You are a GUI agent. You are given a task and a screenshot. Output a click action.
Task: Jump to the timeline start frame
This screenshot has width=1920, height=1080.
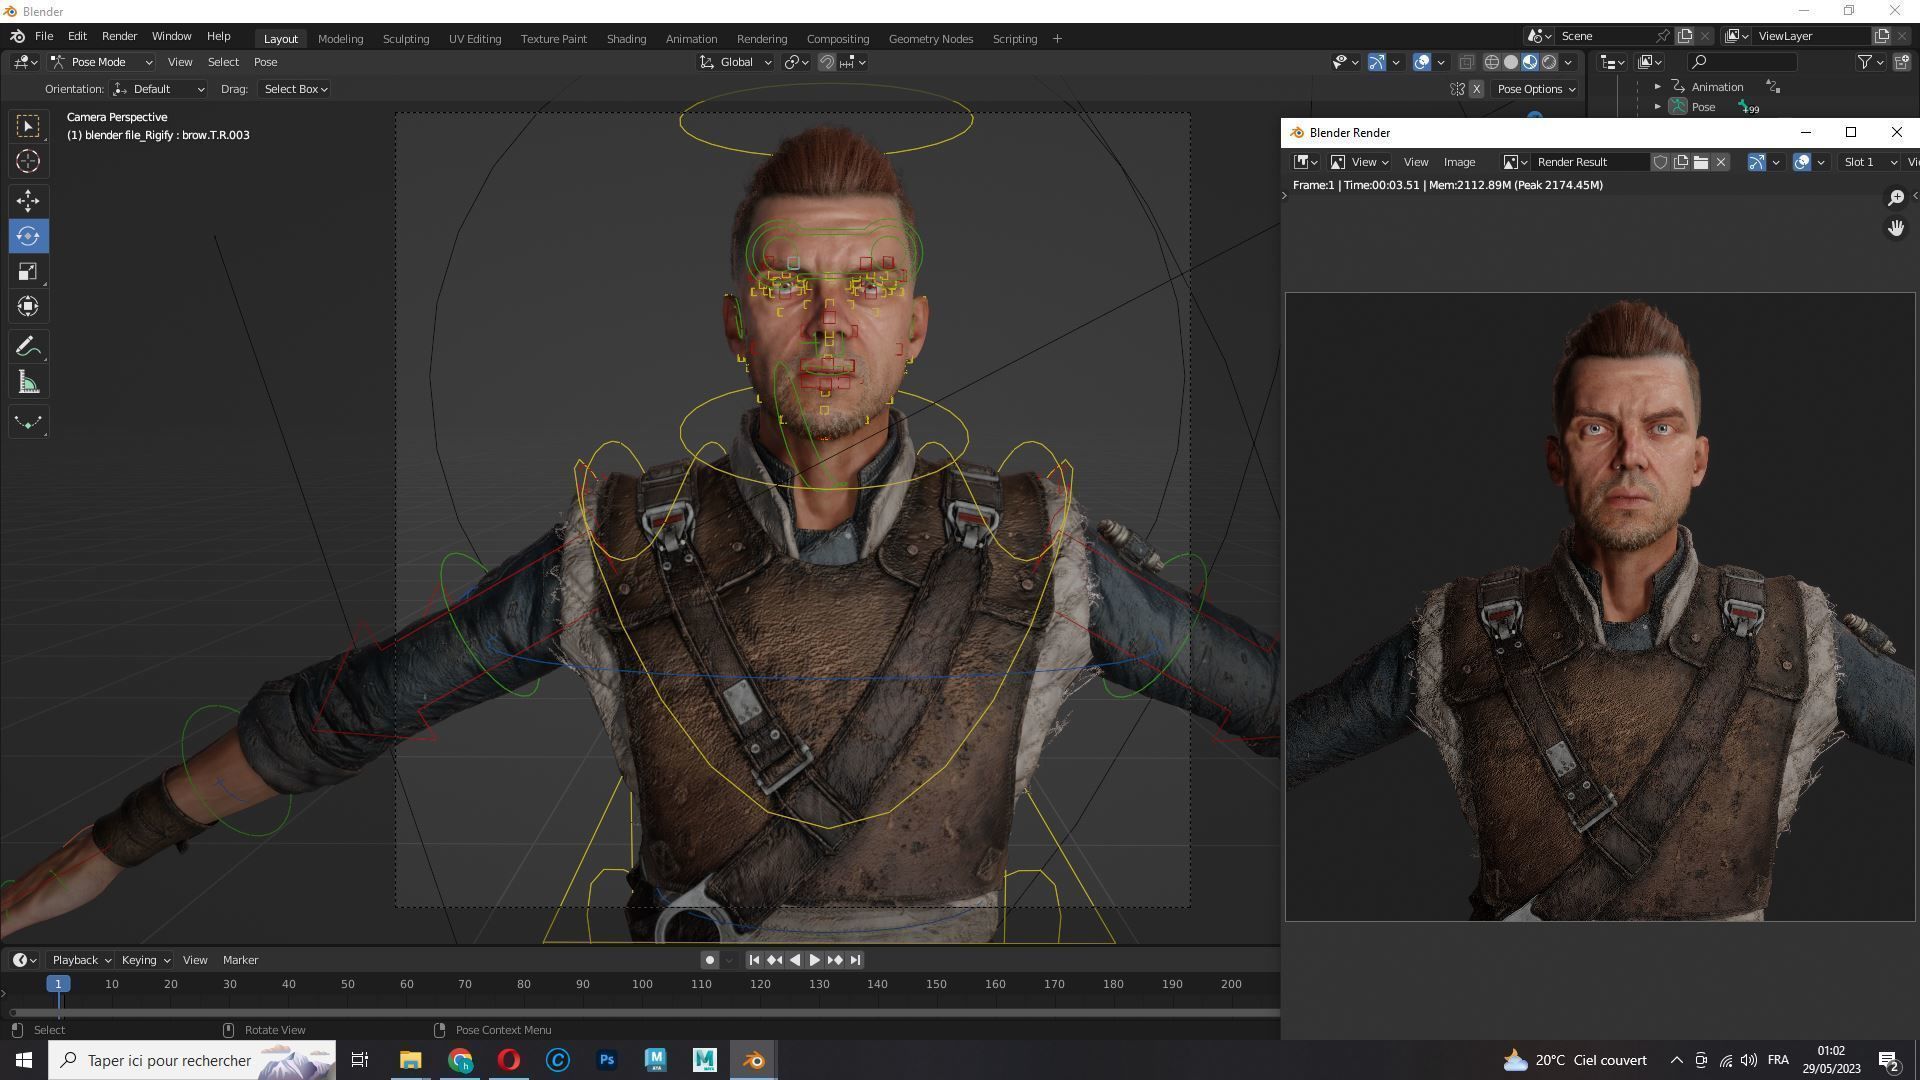coord(754,960)
